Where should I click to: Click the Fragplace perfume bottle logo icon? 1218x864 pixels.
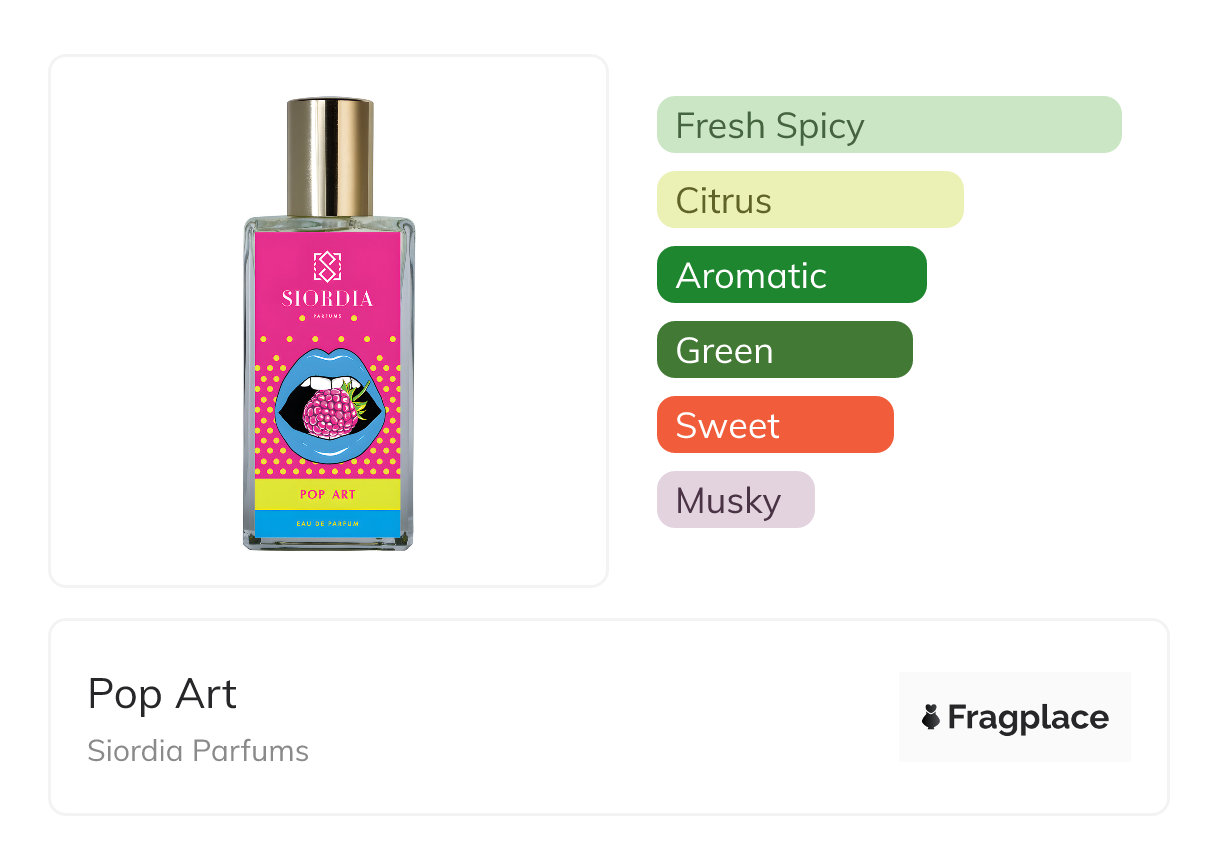pyautogui.click(x=931, y=717)
